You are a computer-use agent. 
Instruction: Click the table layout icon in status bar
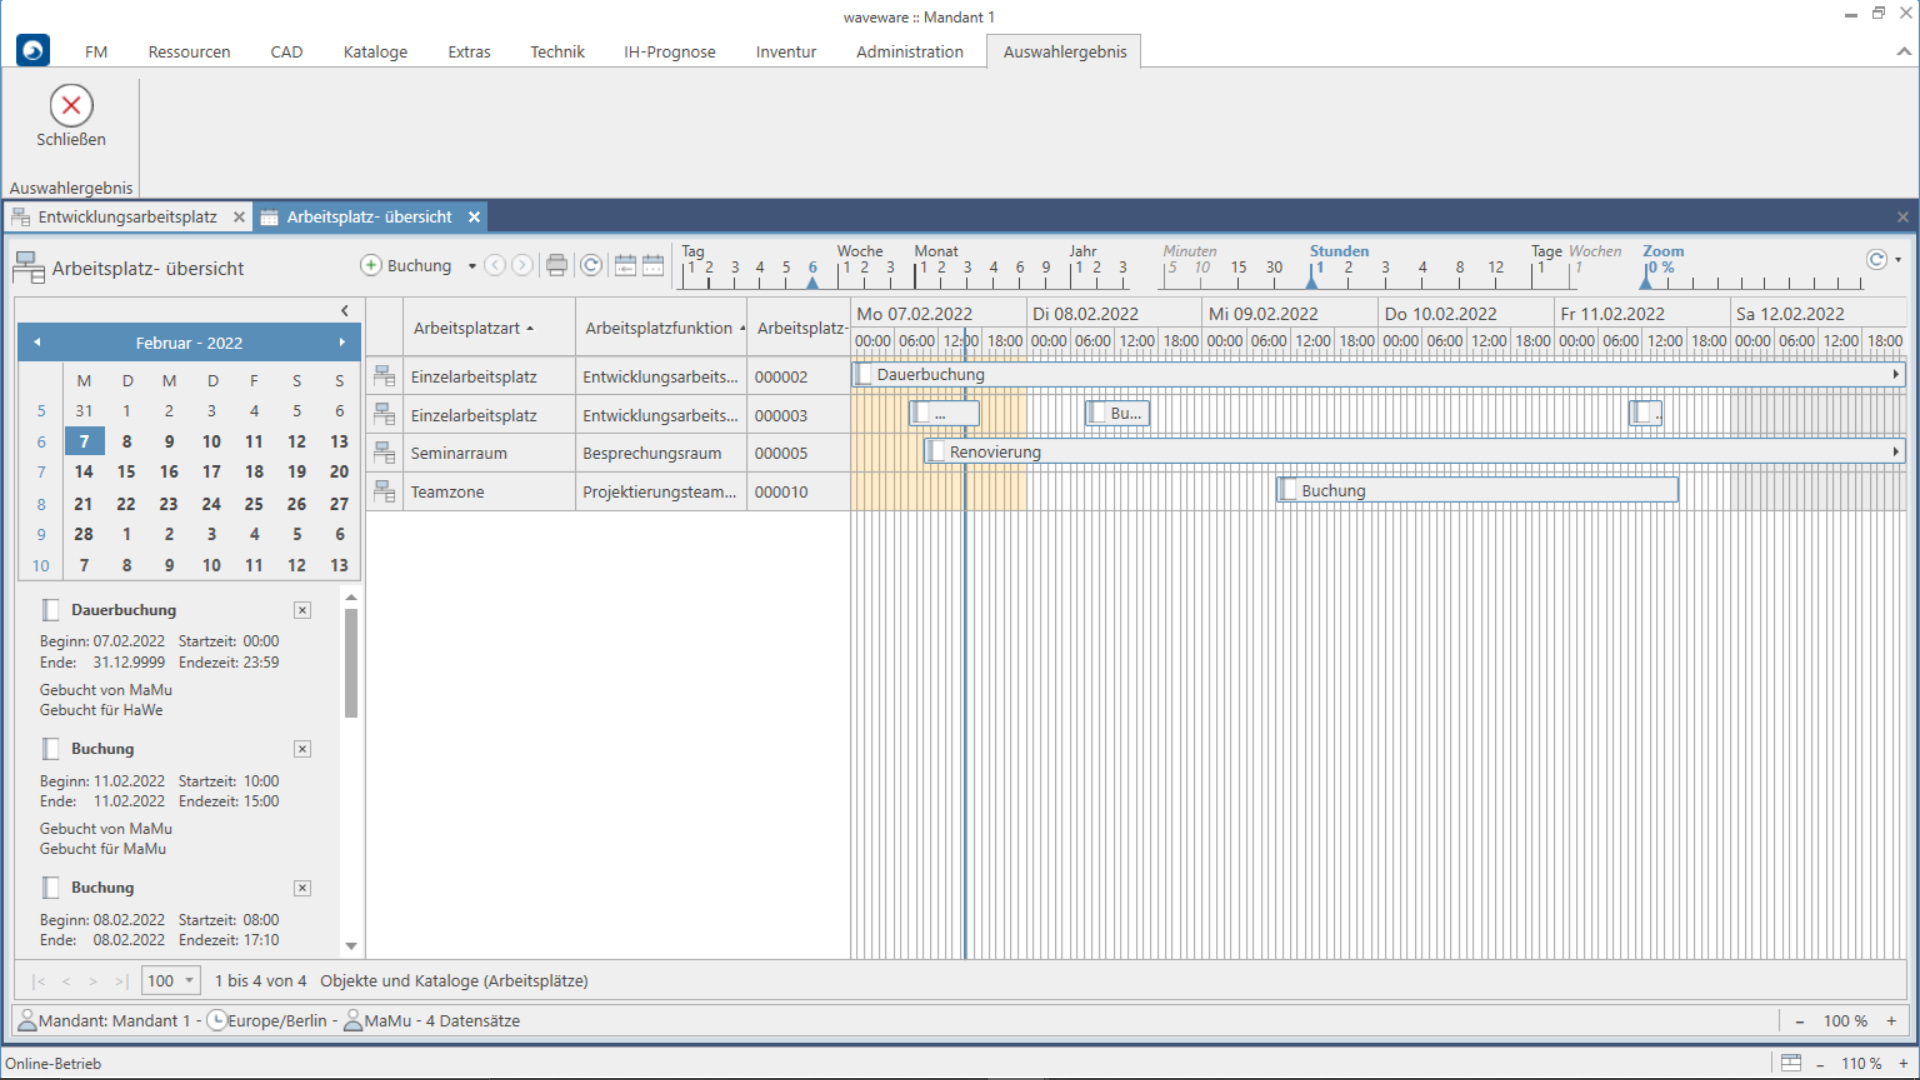[1791, 1063]
